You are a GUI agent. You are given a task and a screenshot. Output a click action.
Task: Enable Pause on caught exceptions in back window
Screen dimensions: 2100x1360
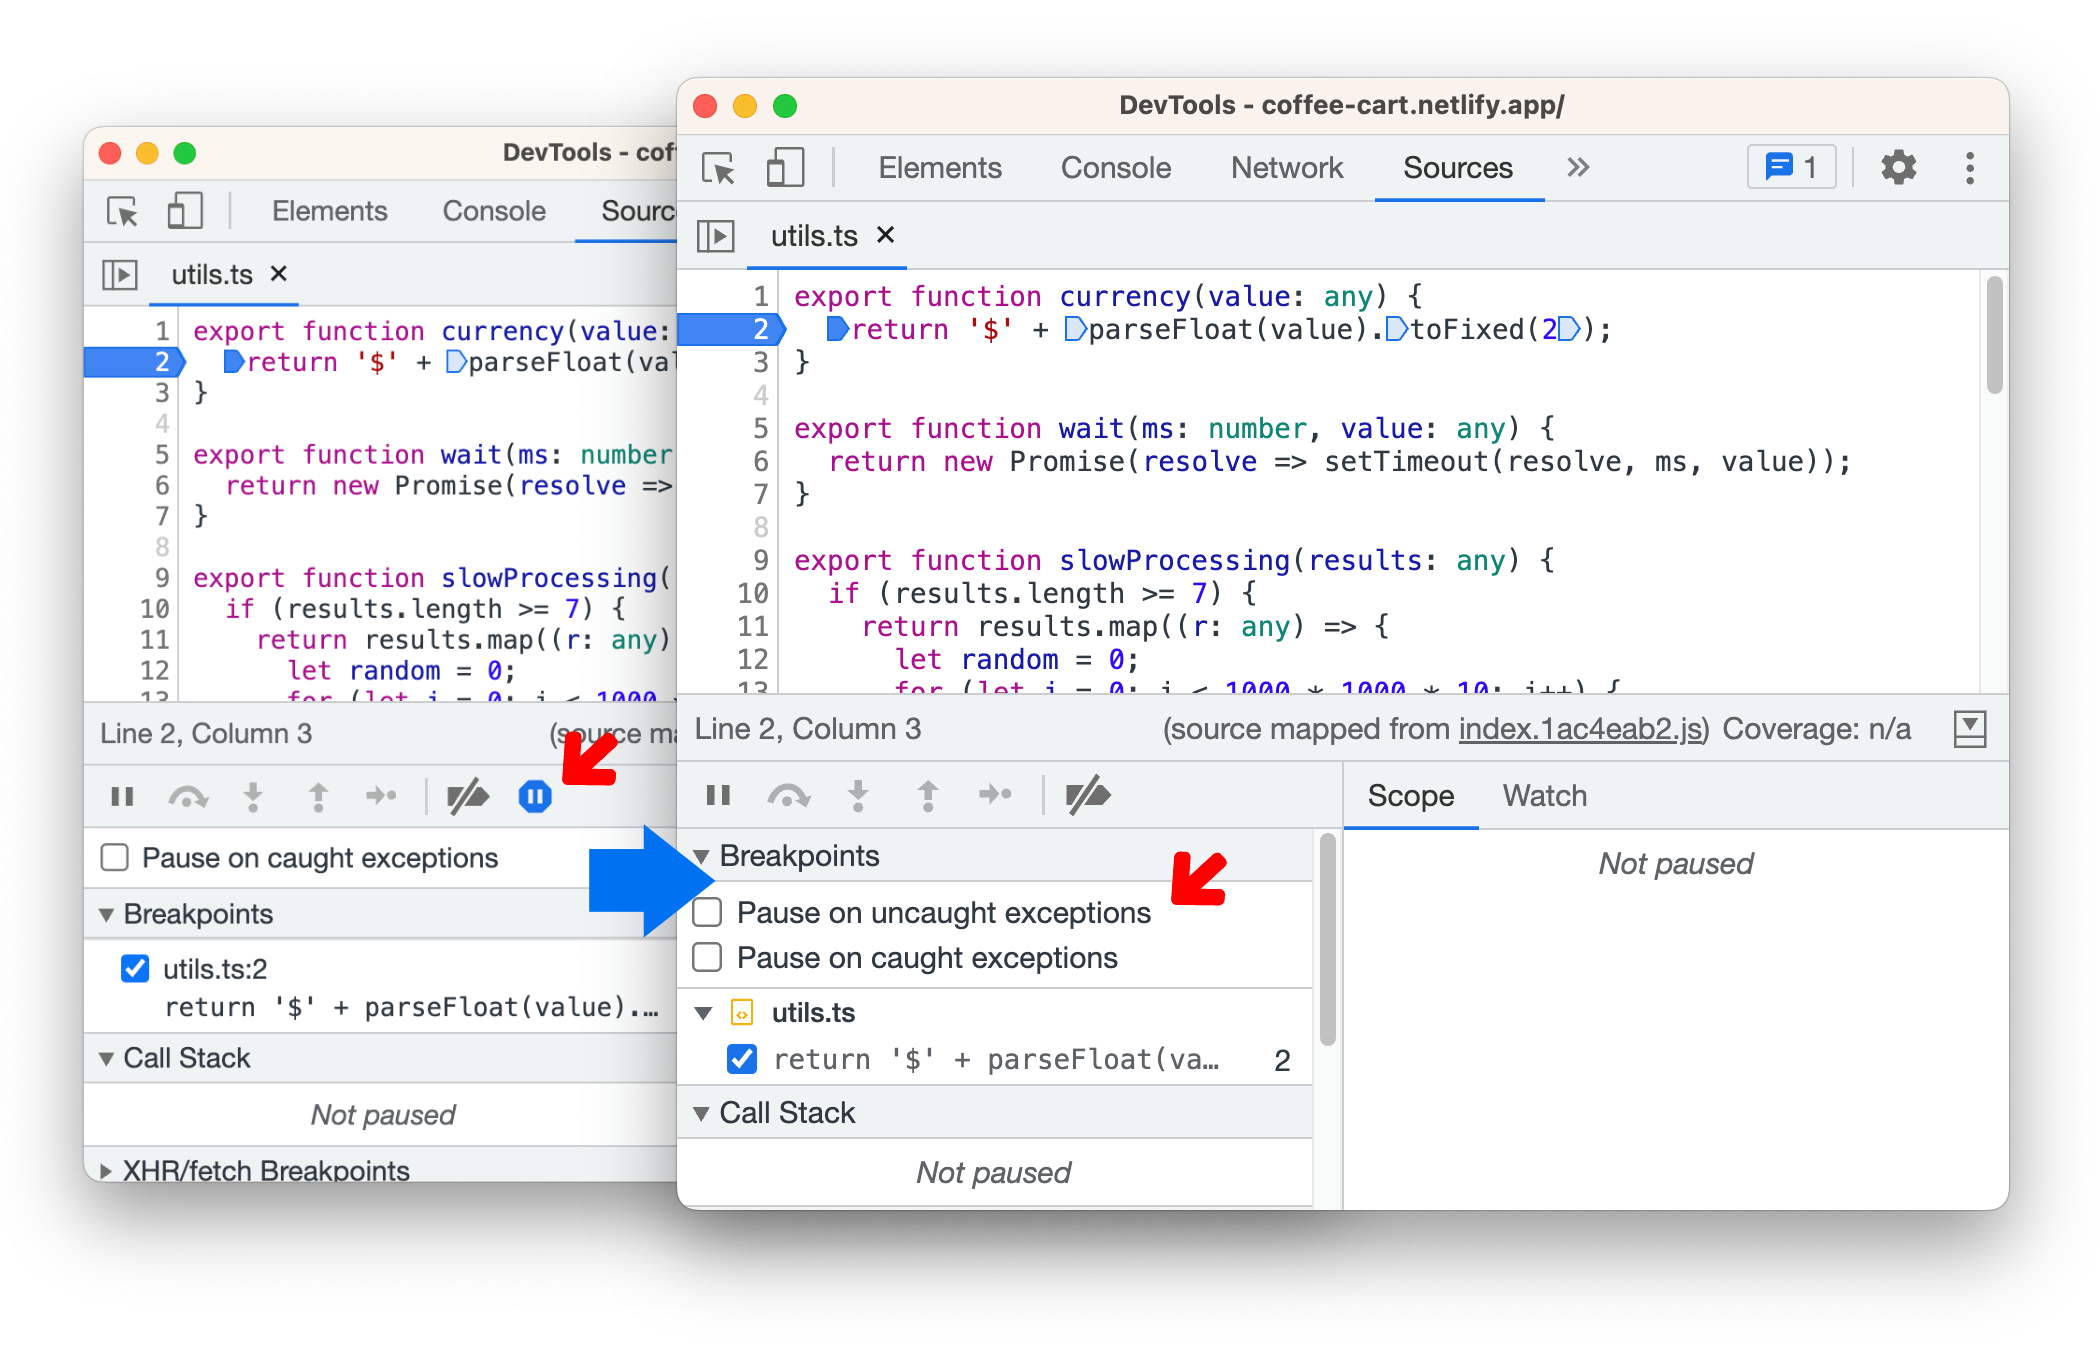[x=115, y=857]
